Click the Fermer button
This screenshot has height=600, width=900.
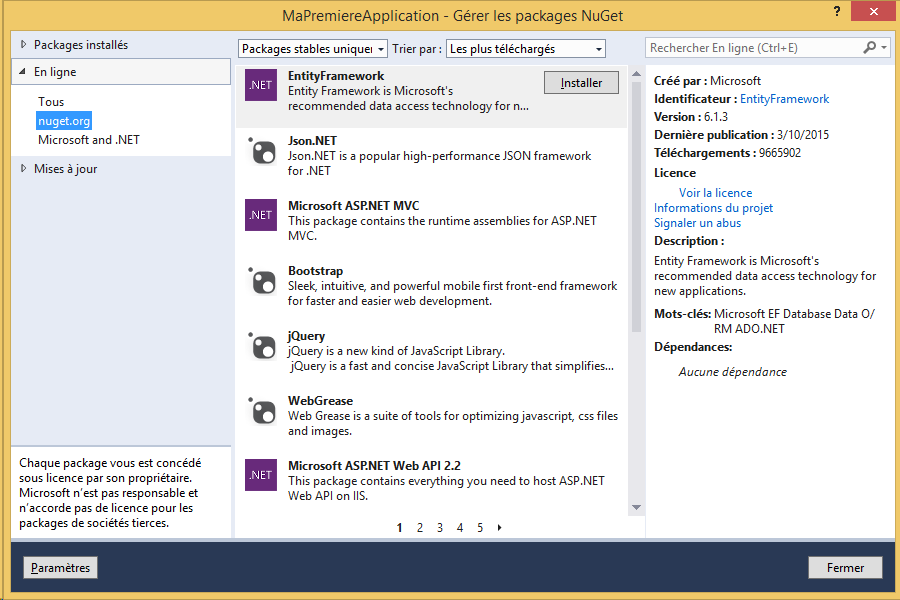click(x=845, y=567)
